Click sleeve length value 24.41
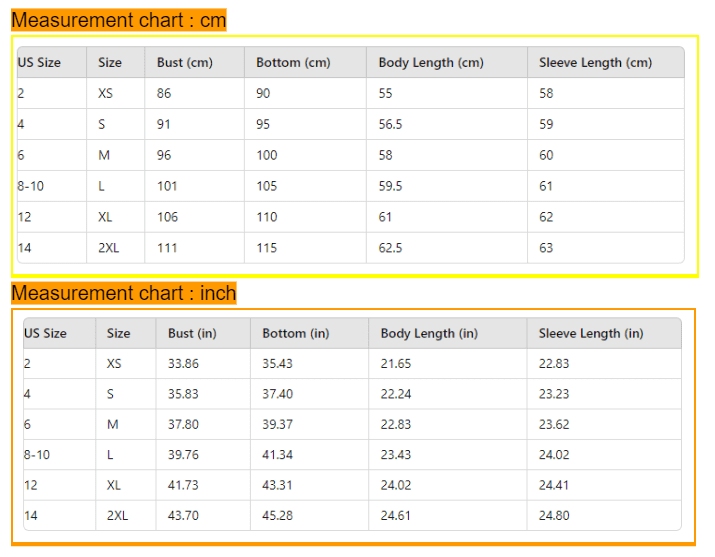 [x=554, y=485]
